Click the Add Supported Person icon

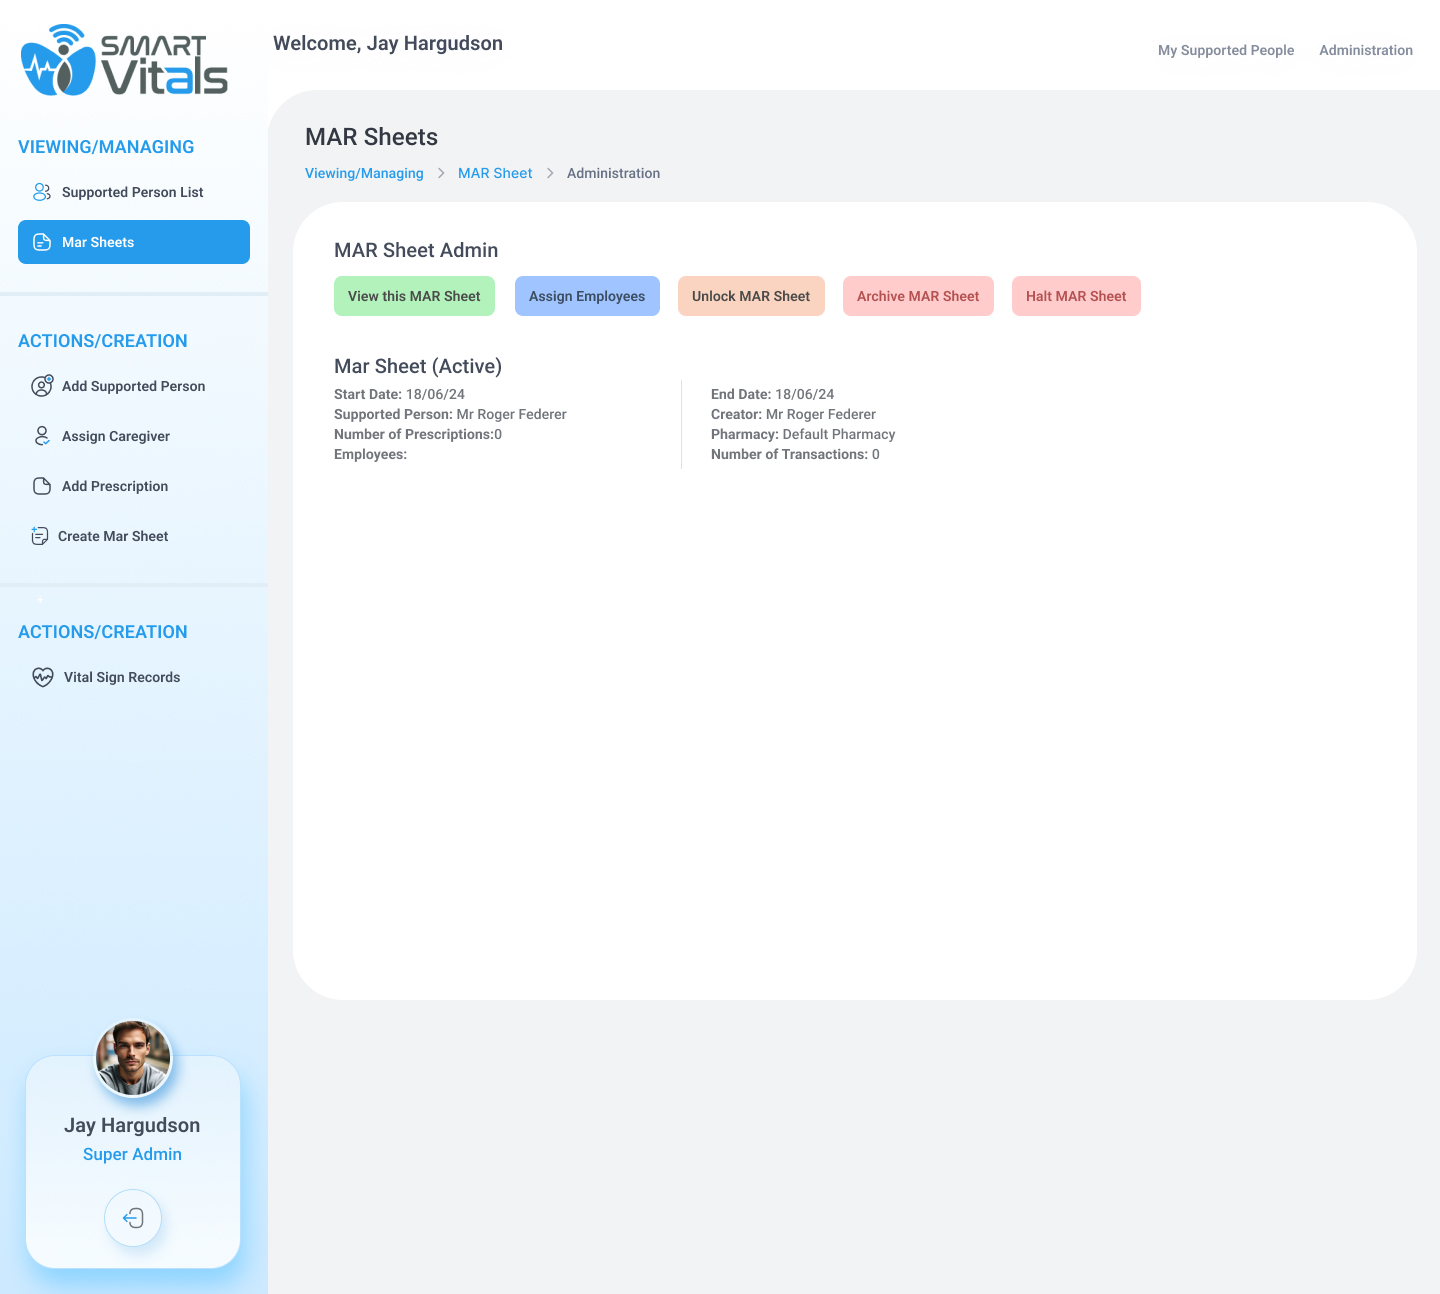click(x=42, y=386)
